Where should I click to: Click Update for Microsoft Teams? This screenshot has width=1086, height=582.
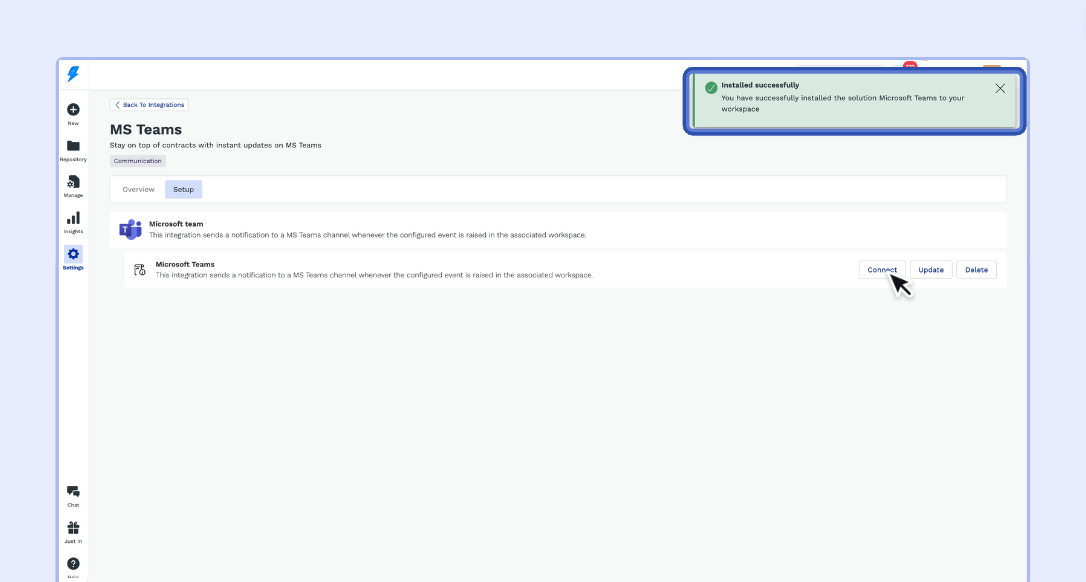[931, 270]
